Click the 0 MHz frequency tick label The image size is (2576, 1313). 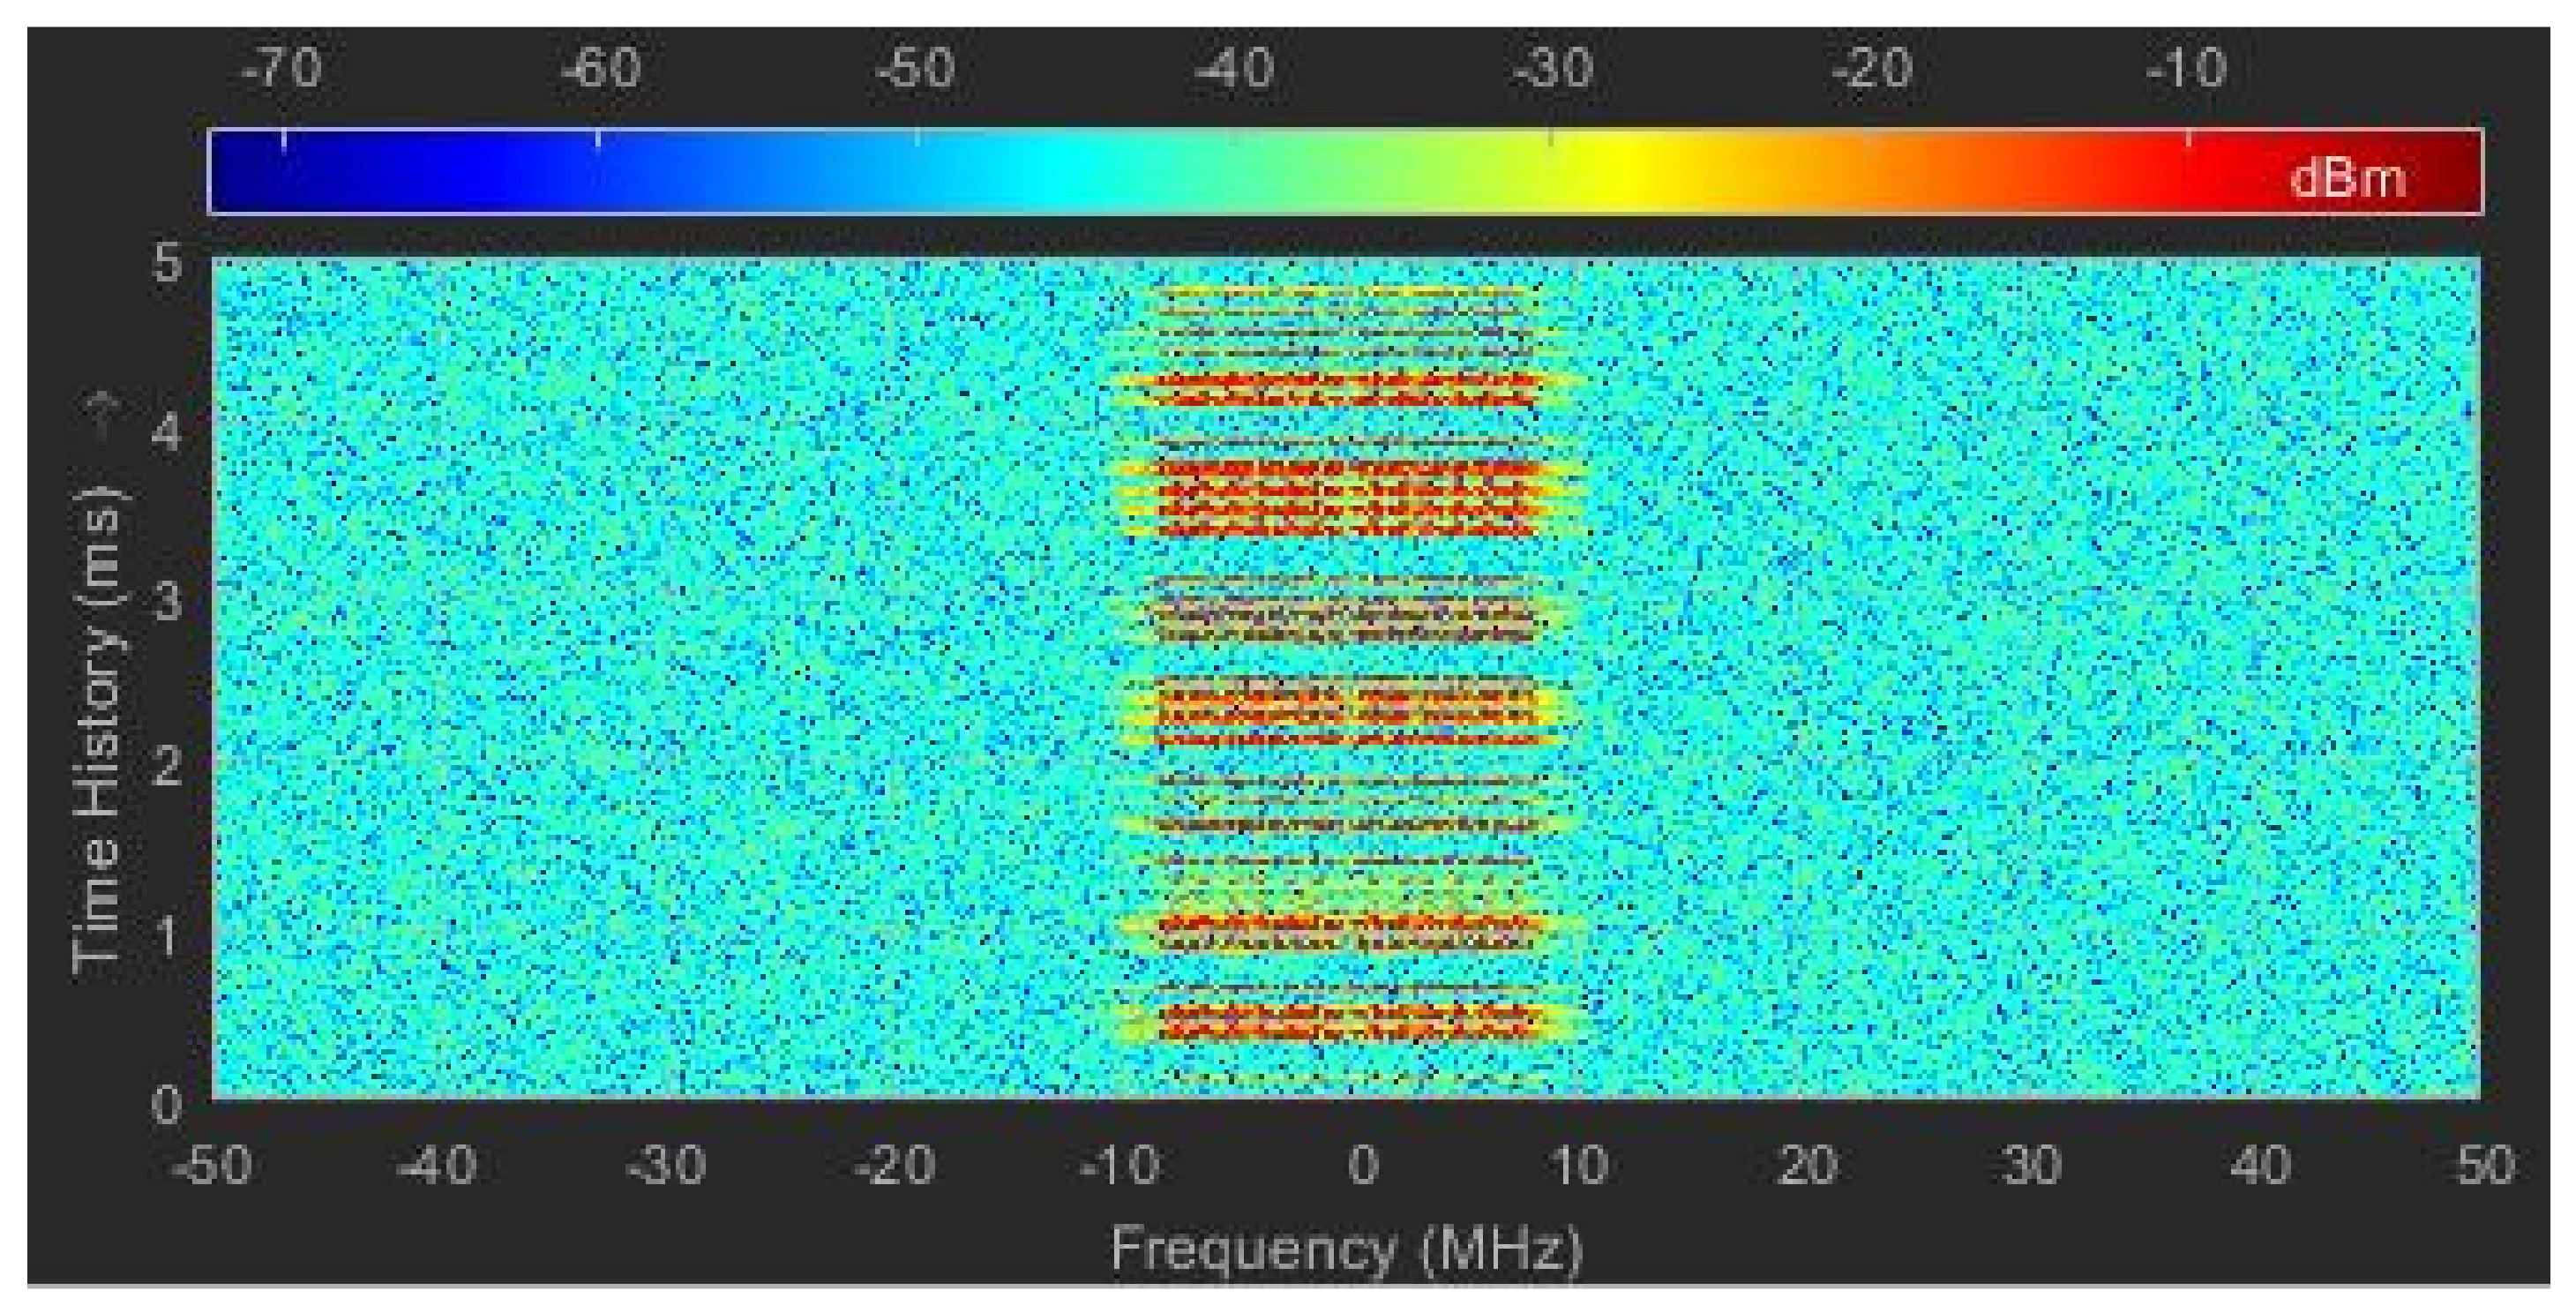click(1363, 1165)
